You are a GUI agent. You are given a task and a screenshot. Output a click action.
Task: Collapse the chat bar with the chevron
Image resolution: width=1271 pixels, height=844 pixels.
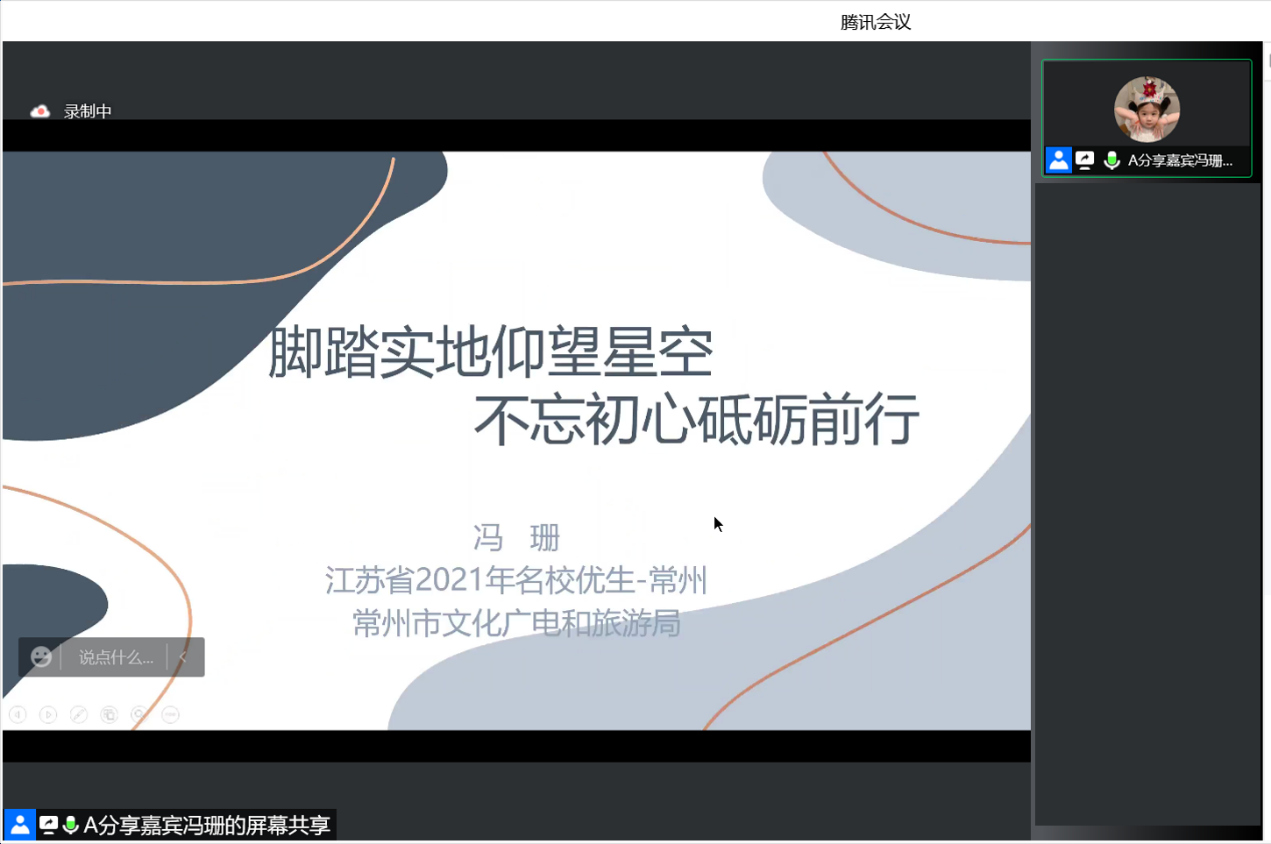pos(183,657)
